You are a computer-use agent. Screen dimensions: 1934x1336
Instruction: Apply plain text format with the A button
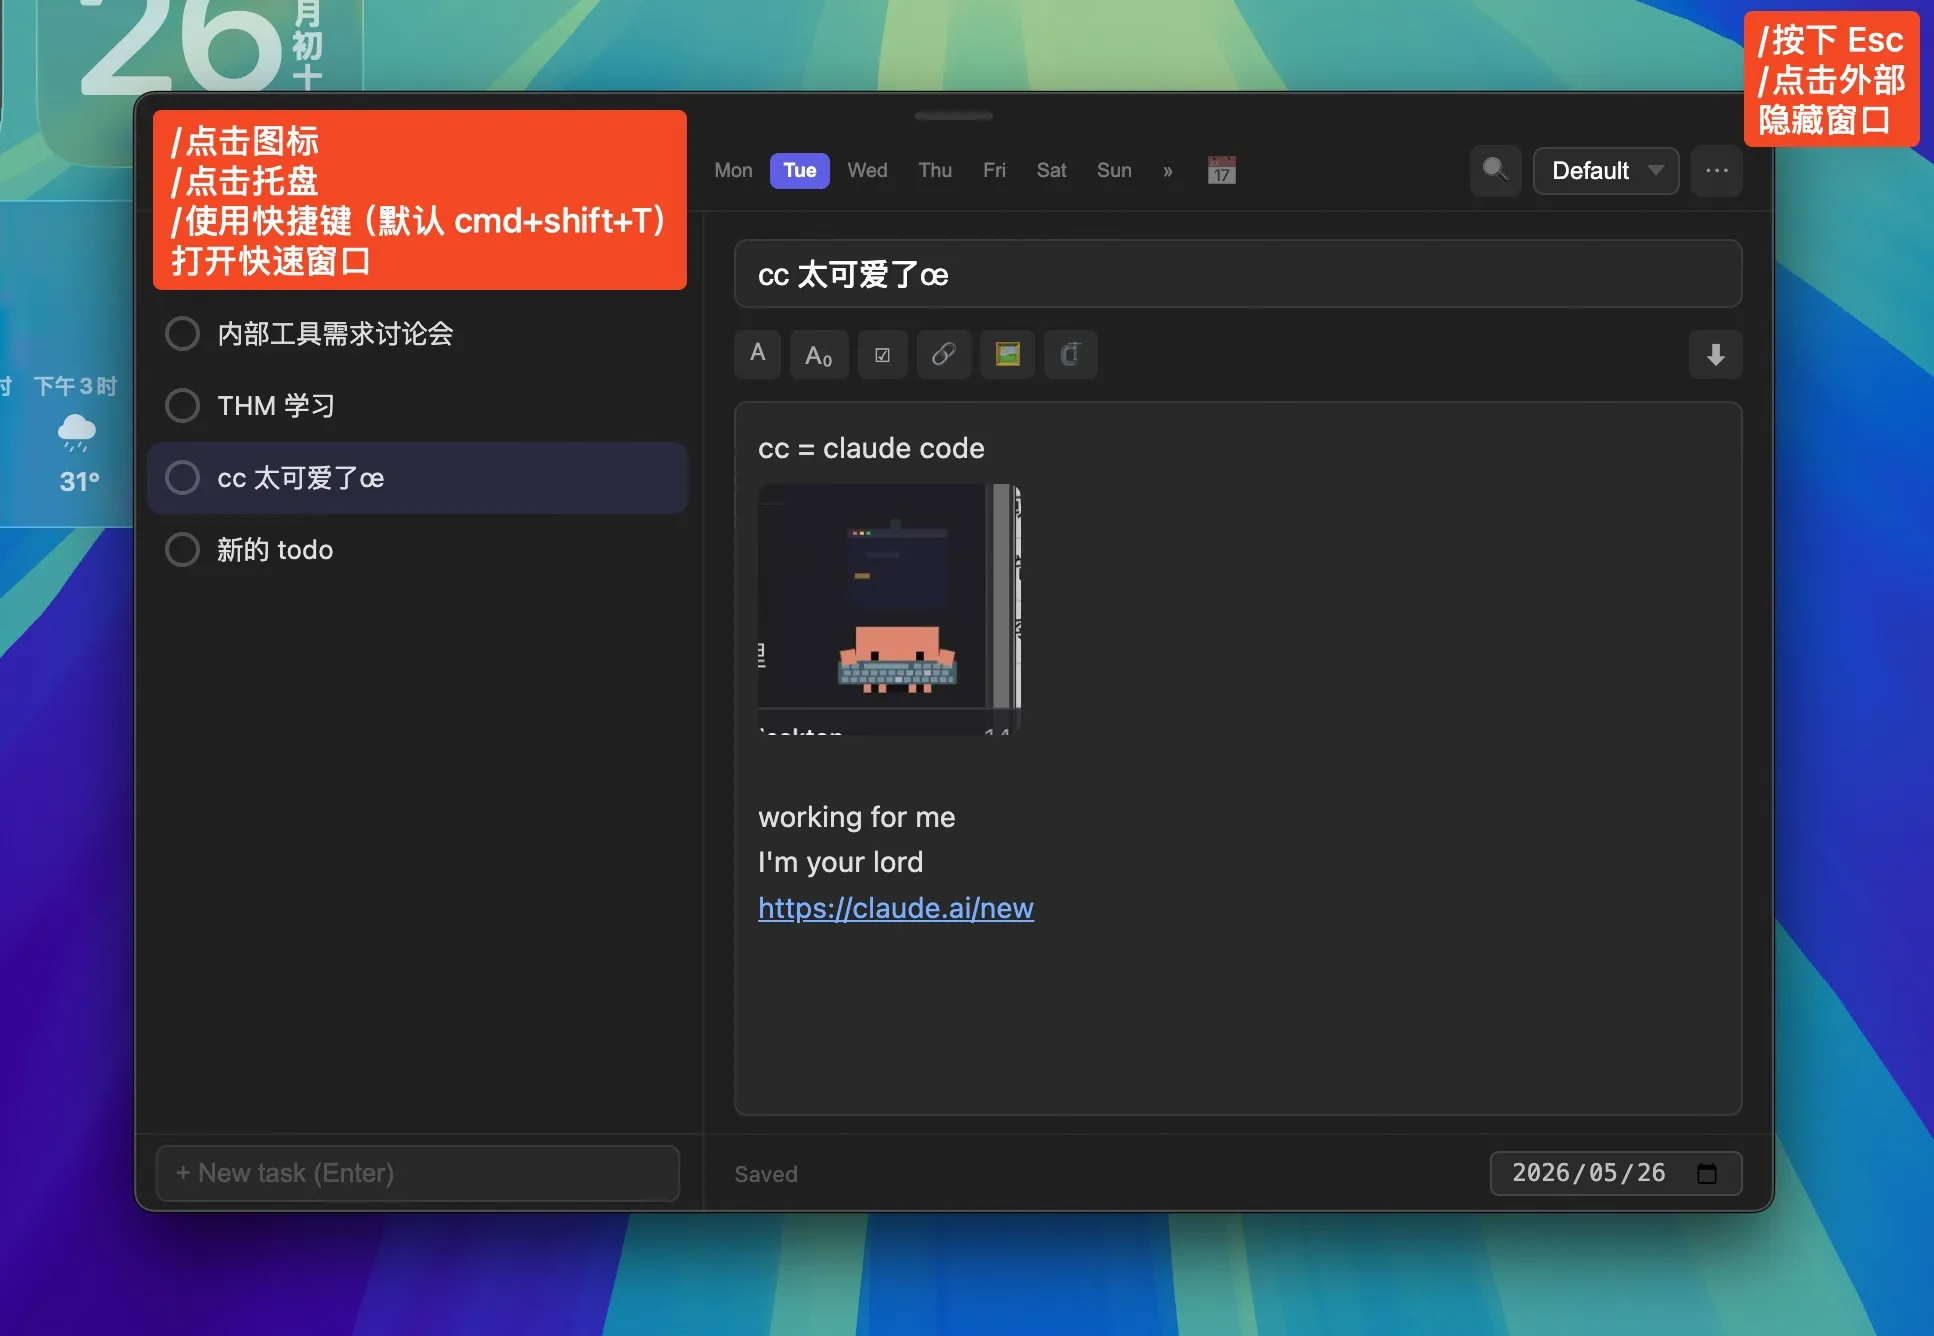coord(757,354)
